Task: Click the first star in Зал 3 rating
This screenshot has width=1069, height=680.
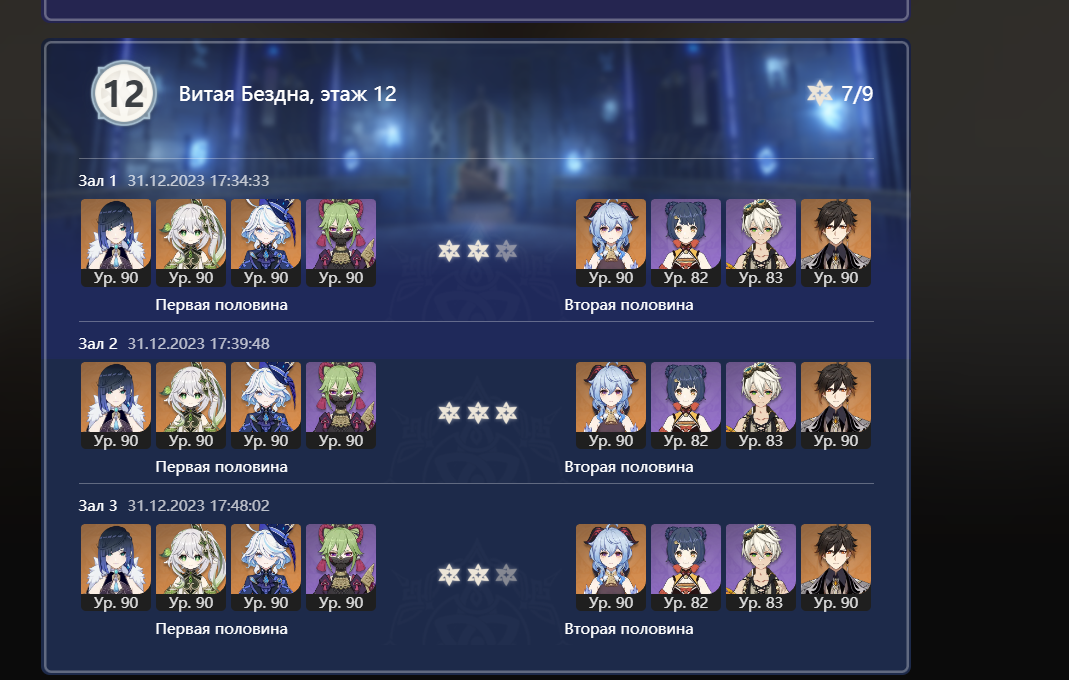Action: click(x=449, y=575)
